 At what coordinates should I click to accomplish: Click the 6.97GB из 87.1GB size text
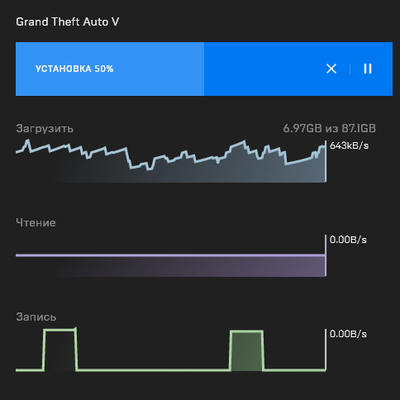click(329, 128)
